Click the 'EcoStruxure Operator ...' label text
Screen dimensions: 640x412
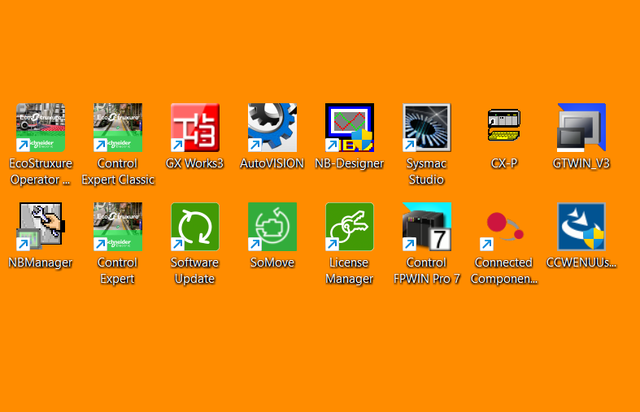coord(40,171)
